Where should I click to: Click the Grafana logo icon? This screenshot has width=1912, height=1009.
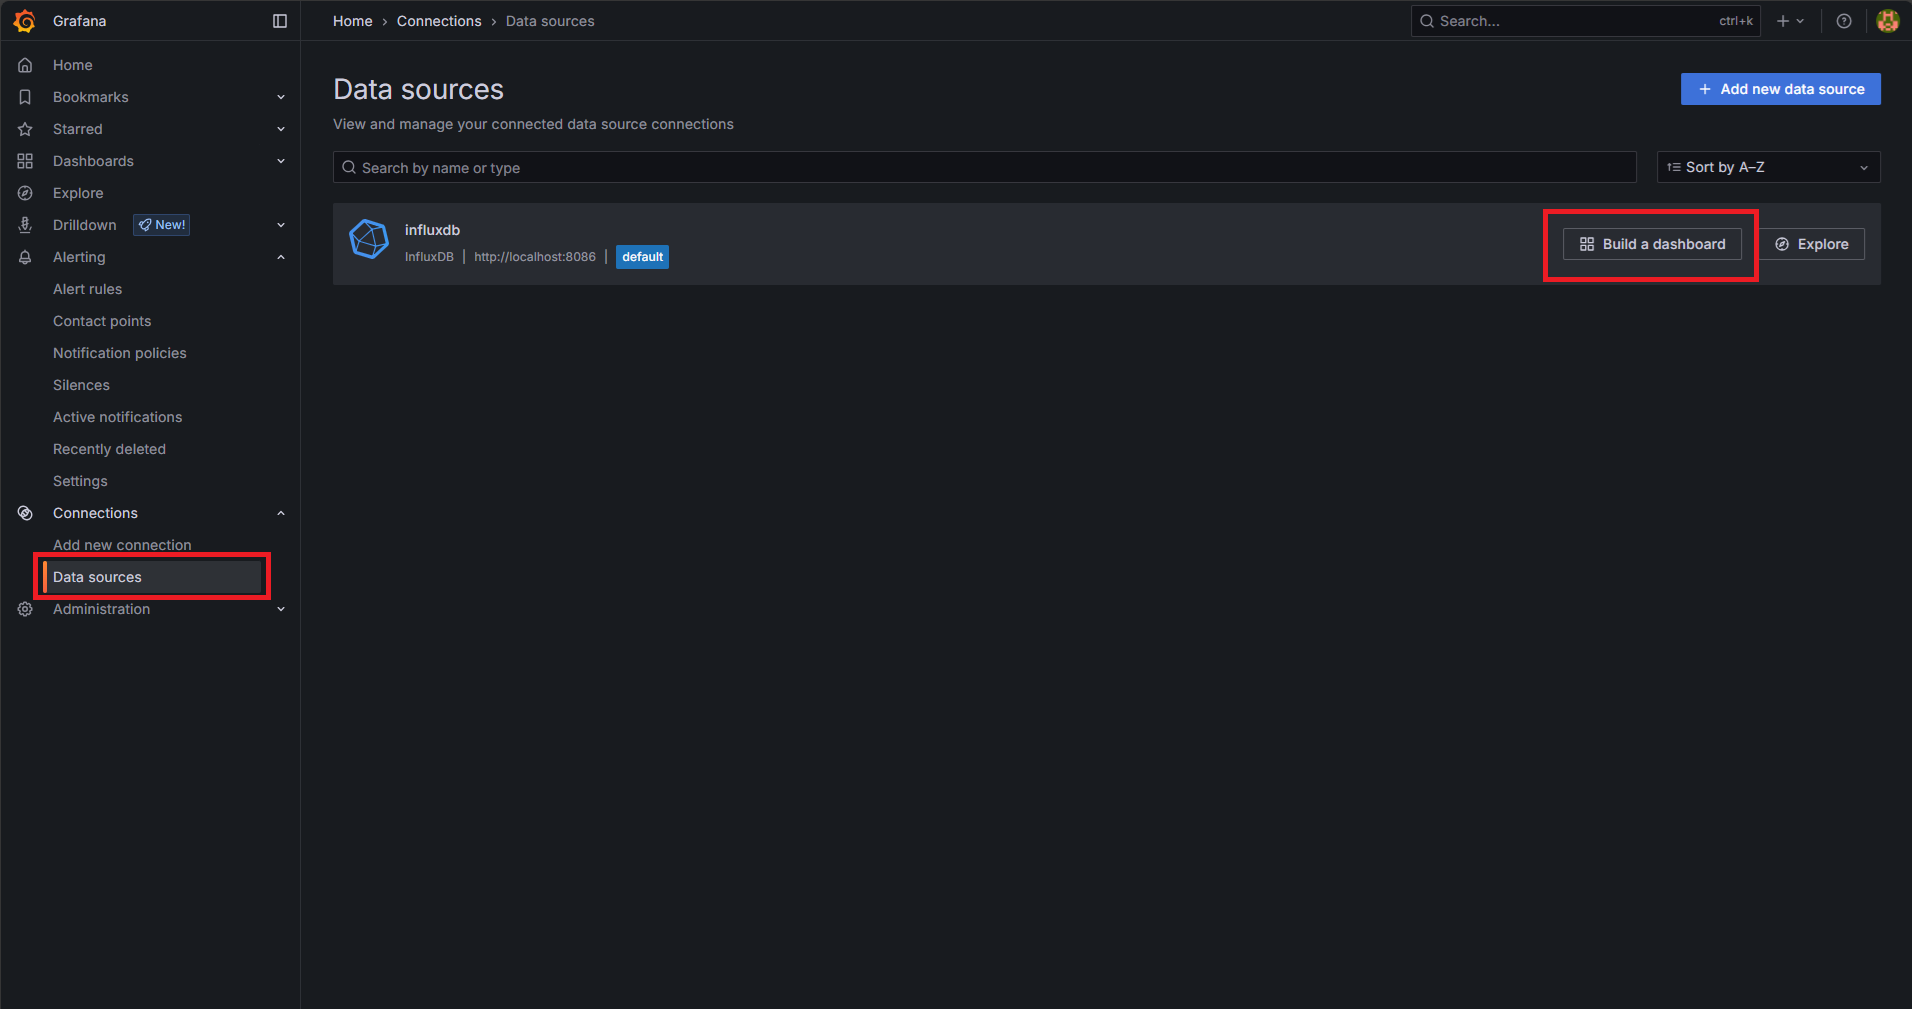25,21
